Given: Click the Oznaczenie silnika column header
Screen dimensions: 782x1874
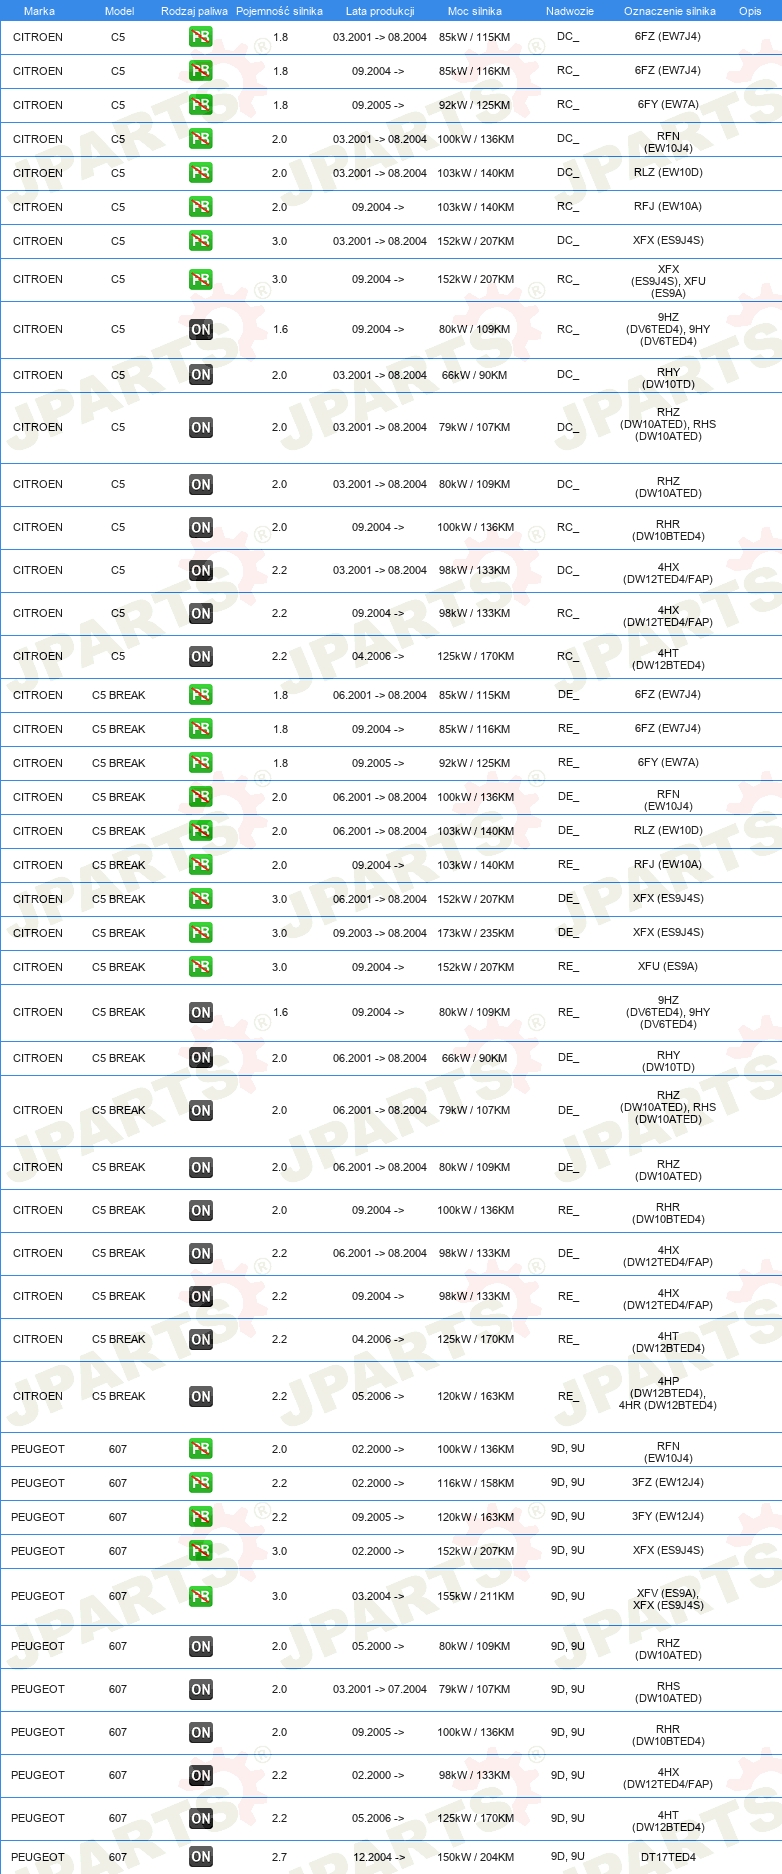Looking at the screenshot, I should point(670,11).
